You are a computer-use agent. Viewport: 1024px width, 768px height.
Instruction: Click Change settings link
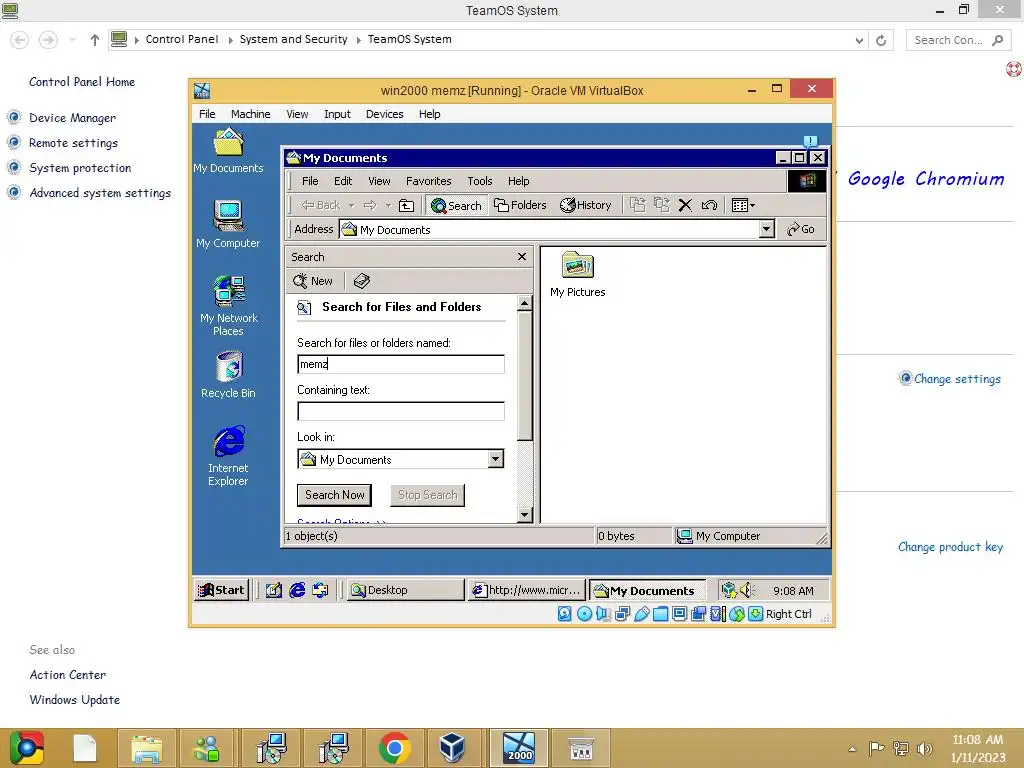coord(957,379)
